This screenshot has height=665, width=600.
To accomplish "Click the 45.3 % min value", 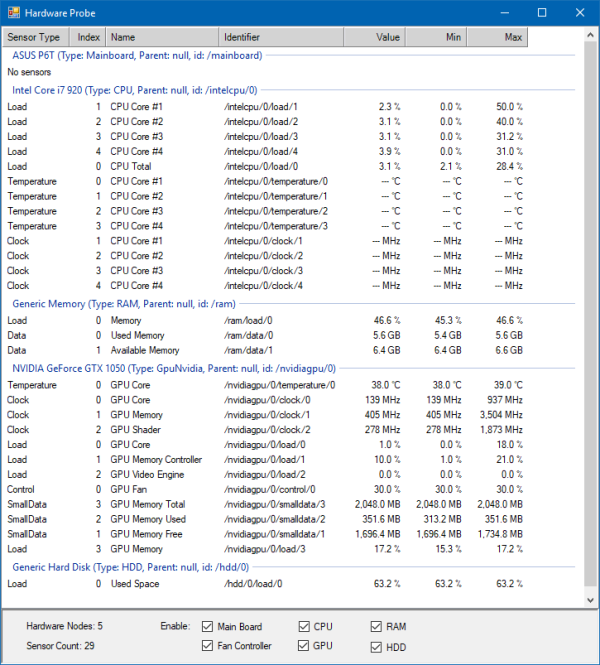I will pos(448,321).
